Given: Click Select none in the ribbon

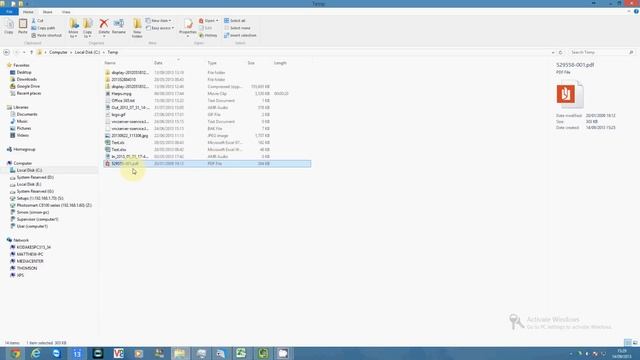Looking at the screenshot, I should [237, 28].
